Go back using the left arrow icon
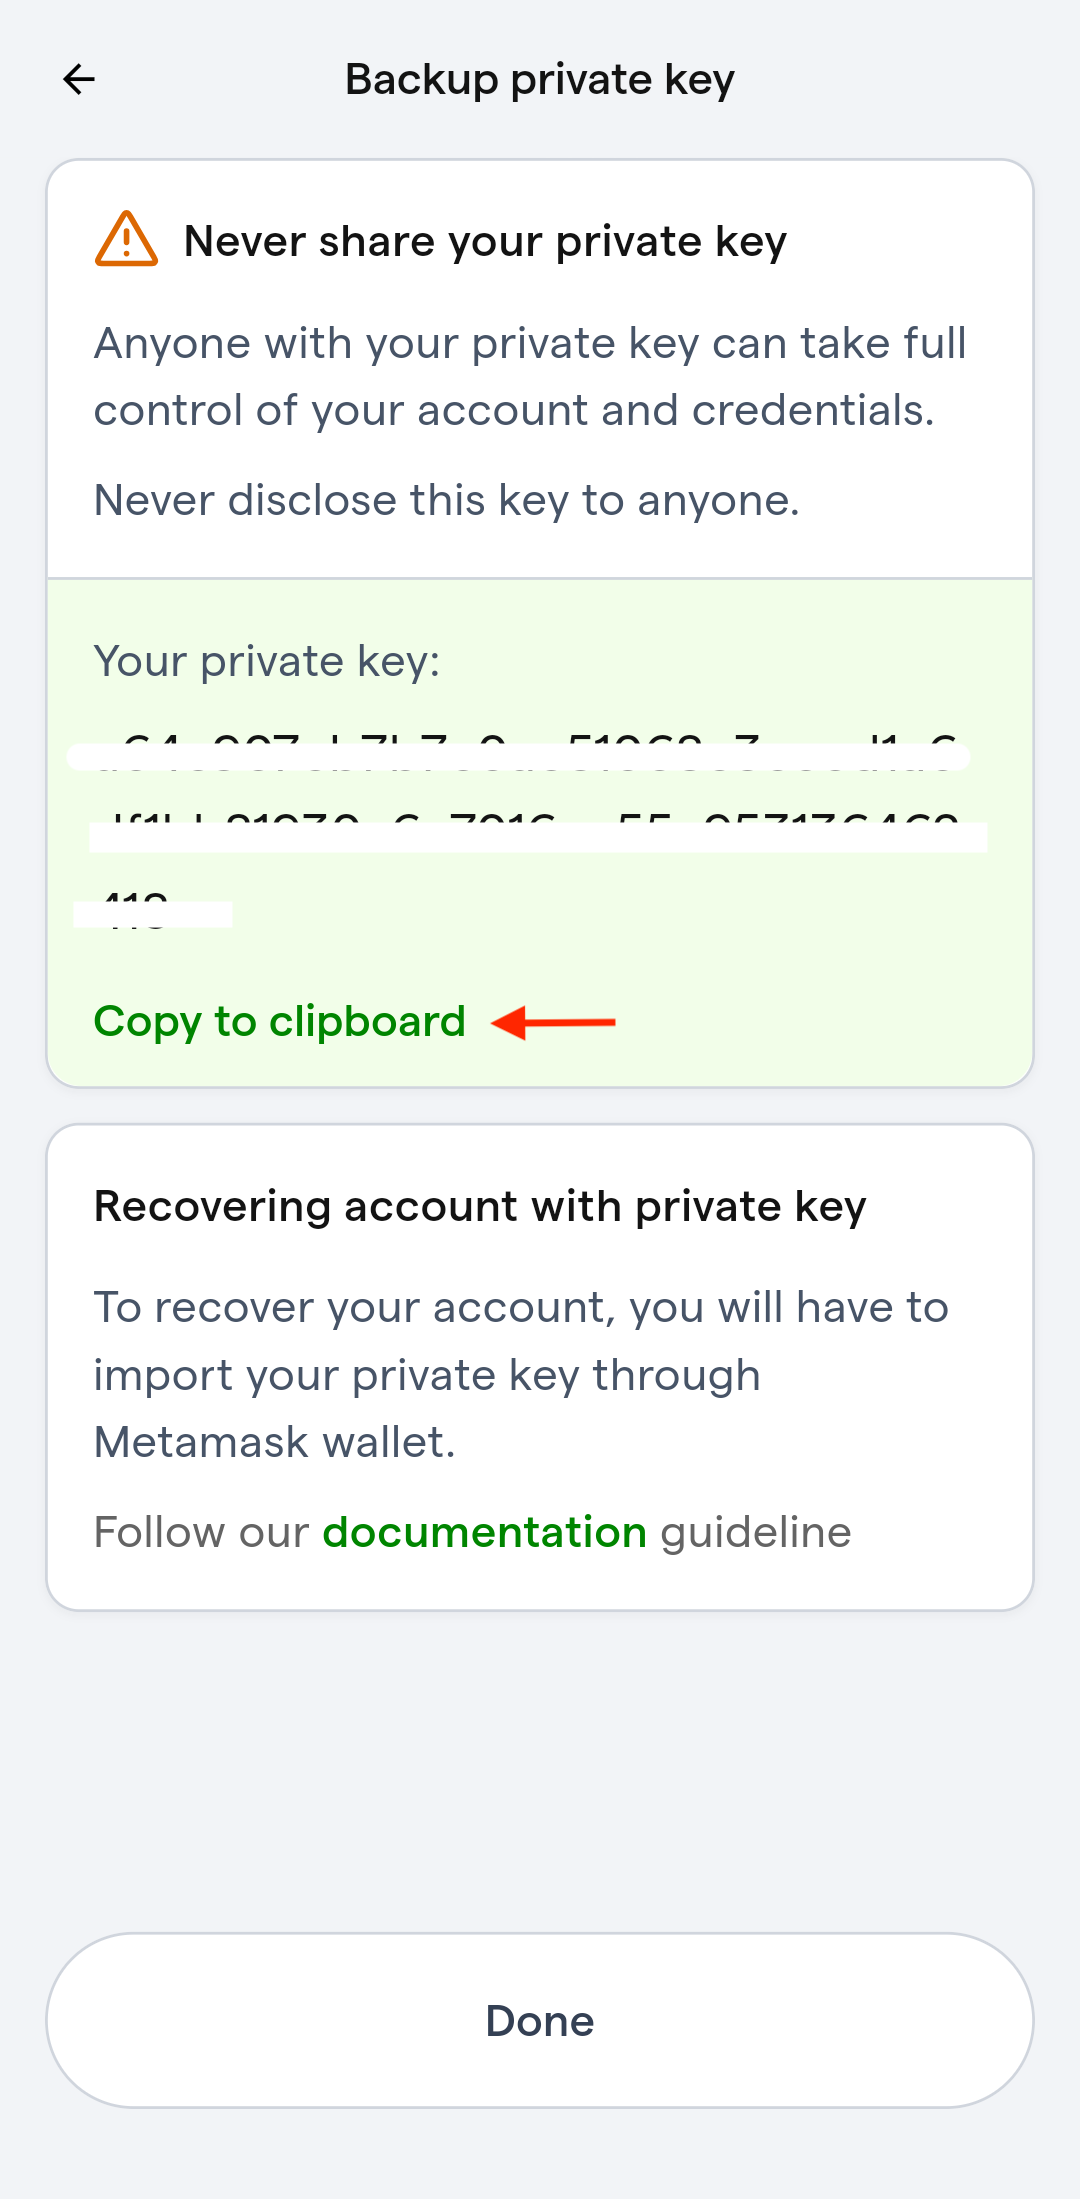1080x2199 pixels. [79, 79]
